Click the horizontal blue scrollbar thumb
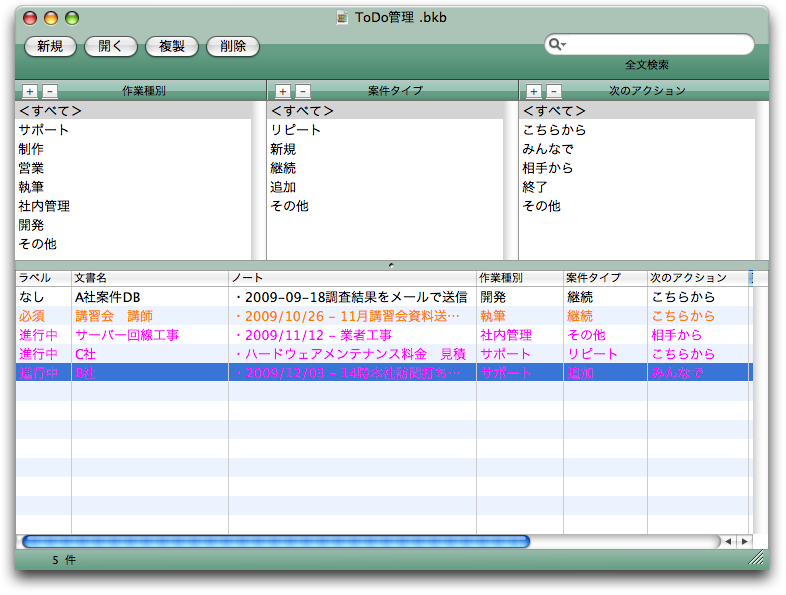 click(x=275, y=541)
